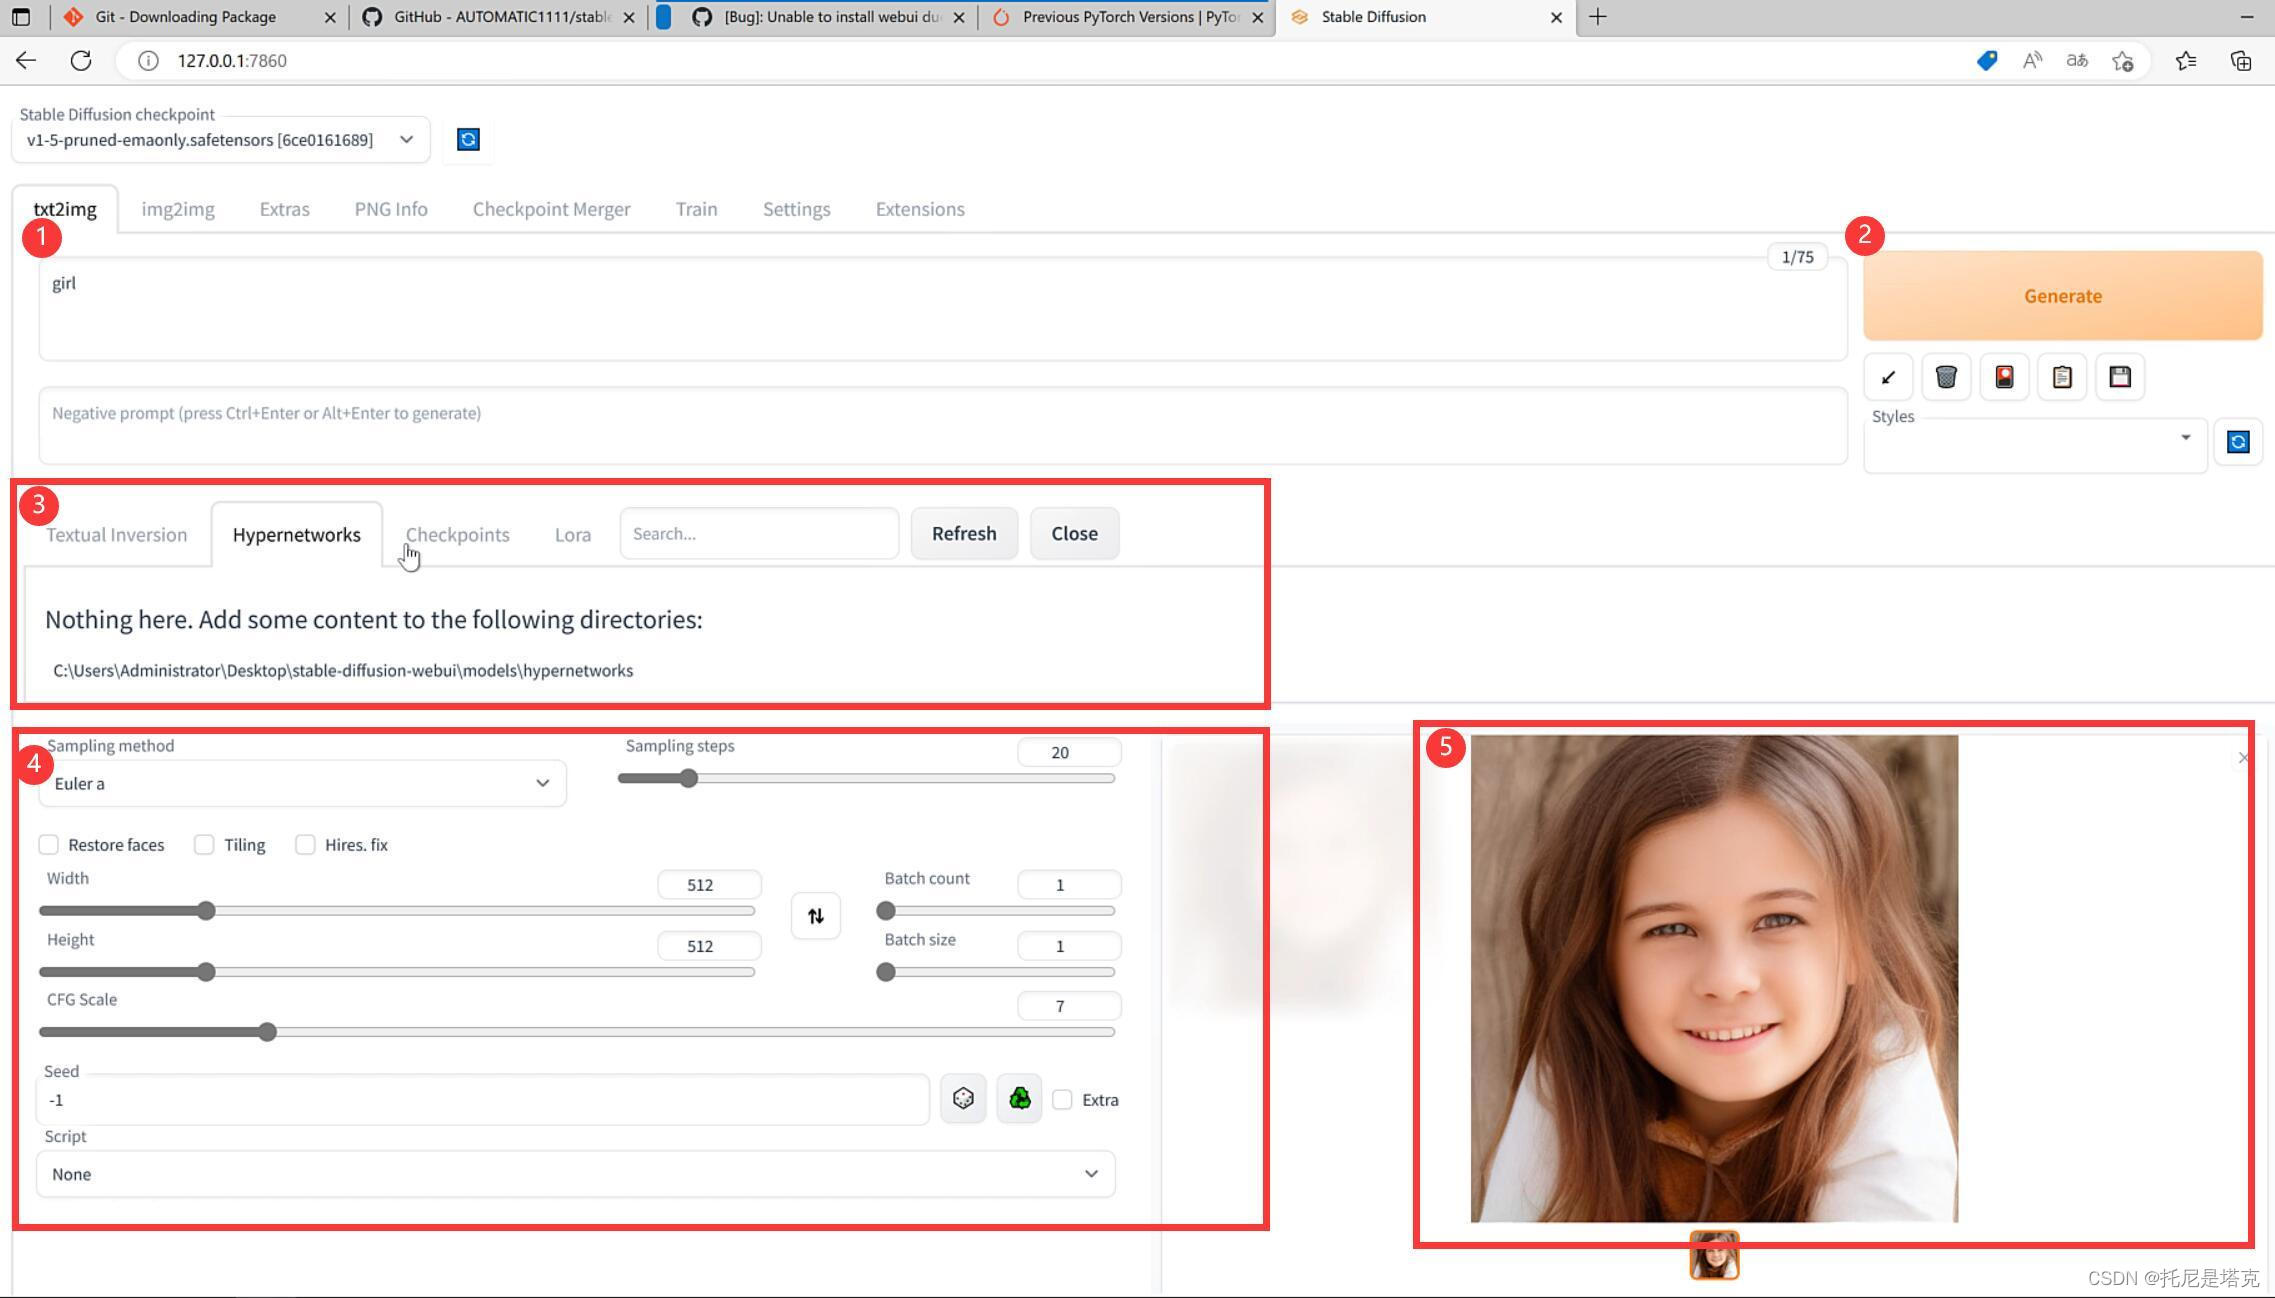The width and height of the screenshot is (2275, 1298).
Task: Select the Textual Inversion extra networks tab
Action: pos(117,534)
